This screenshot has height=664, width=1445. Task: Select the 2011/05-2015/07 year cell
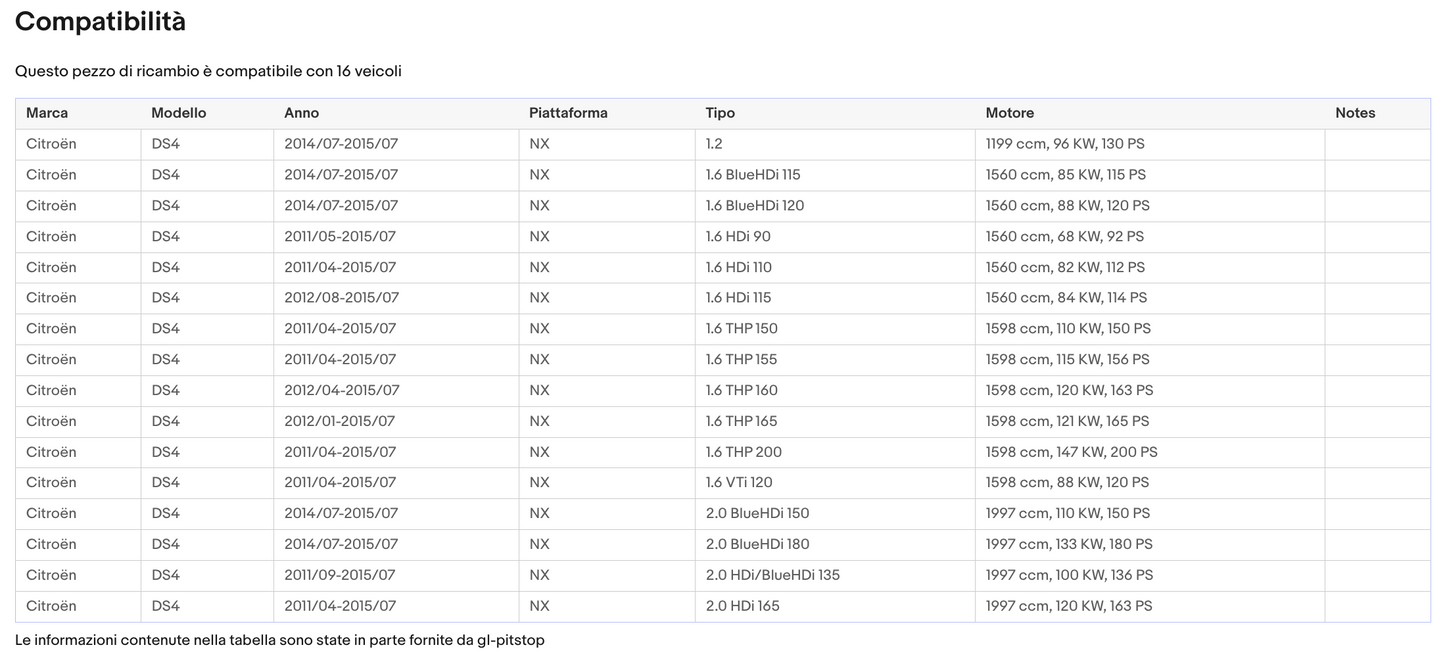click(340, 237)
